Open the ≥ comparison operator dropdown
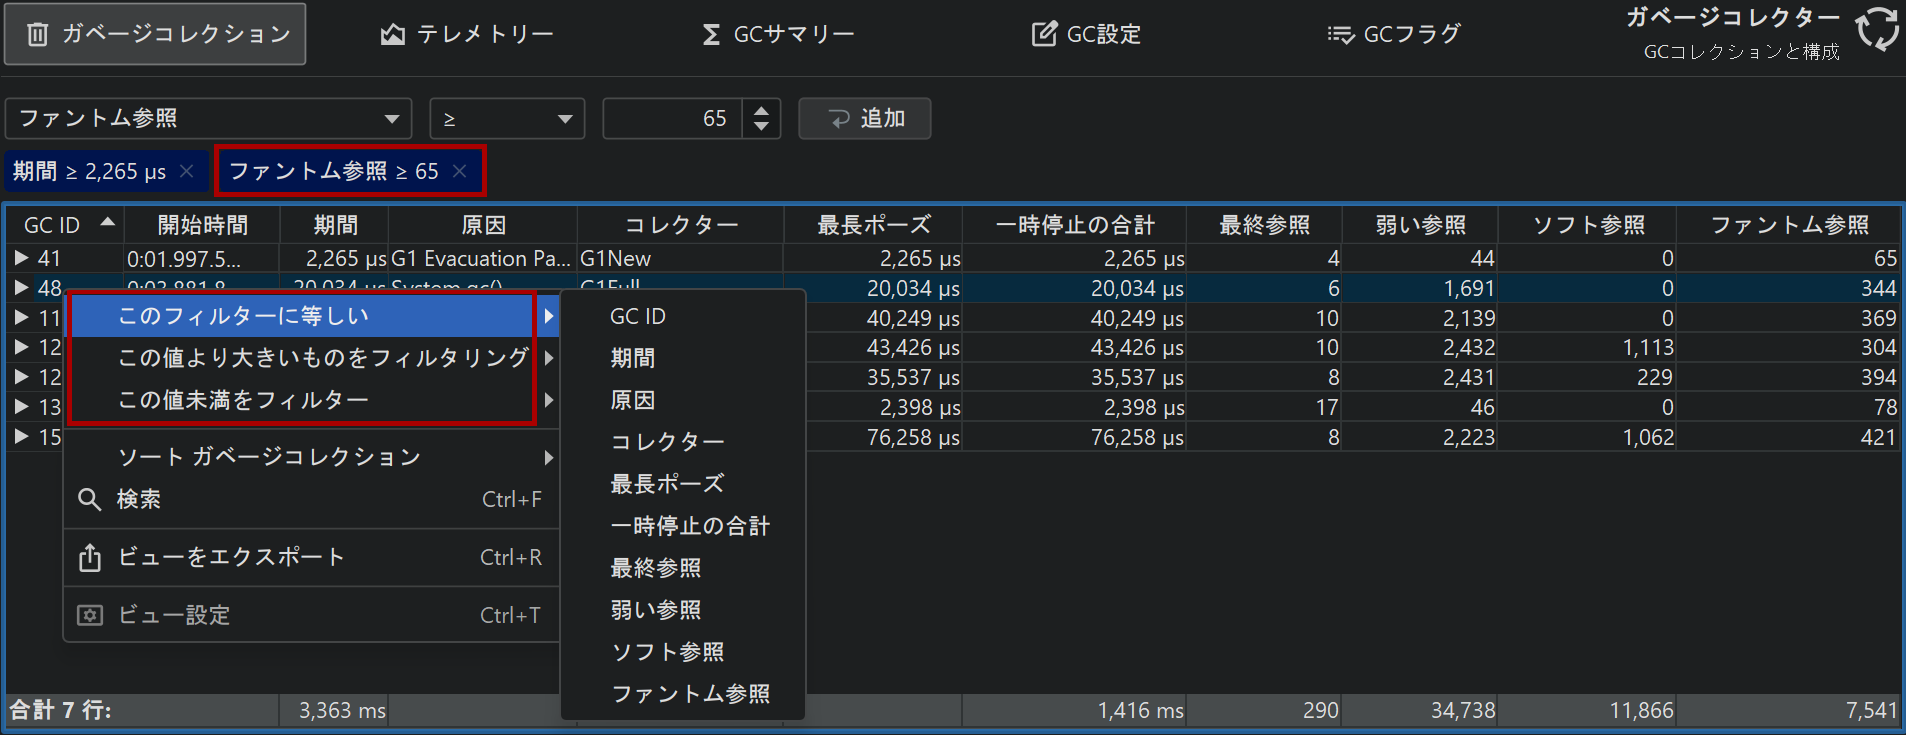 pos(507,119)
